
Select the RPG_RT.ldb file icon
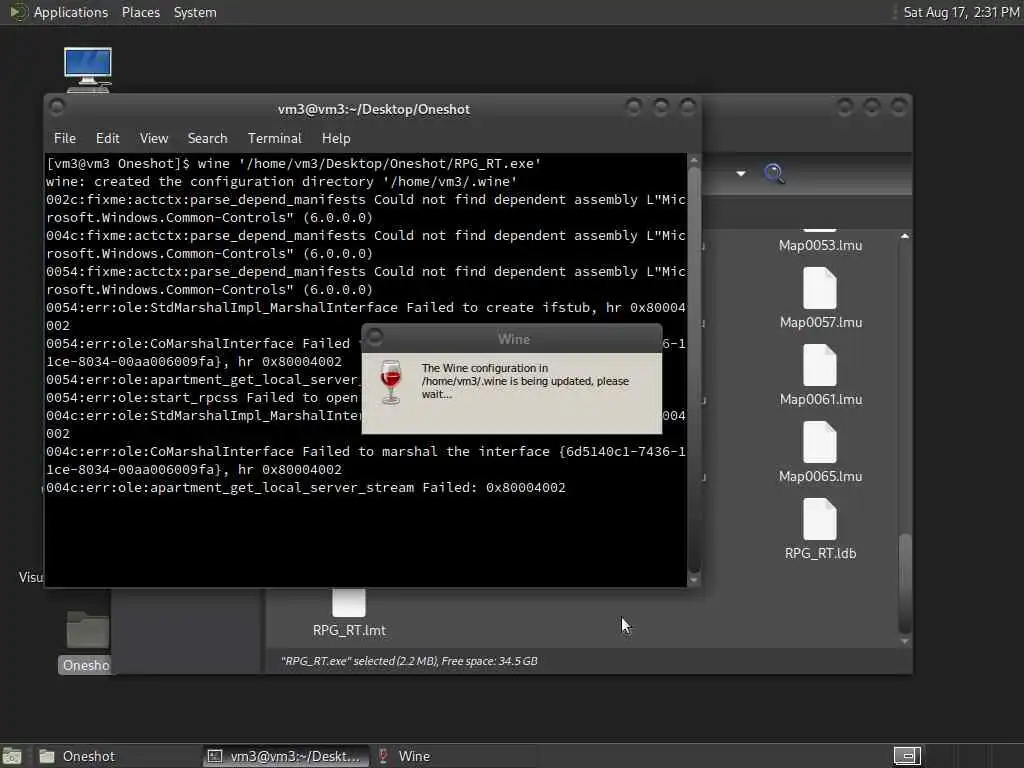pyautogui.click(x=820, y=519)
